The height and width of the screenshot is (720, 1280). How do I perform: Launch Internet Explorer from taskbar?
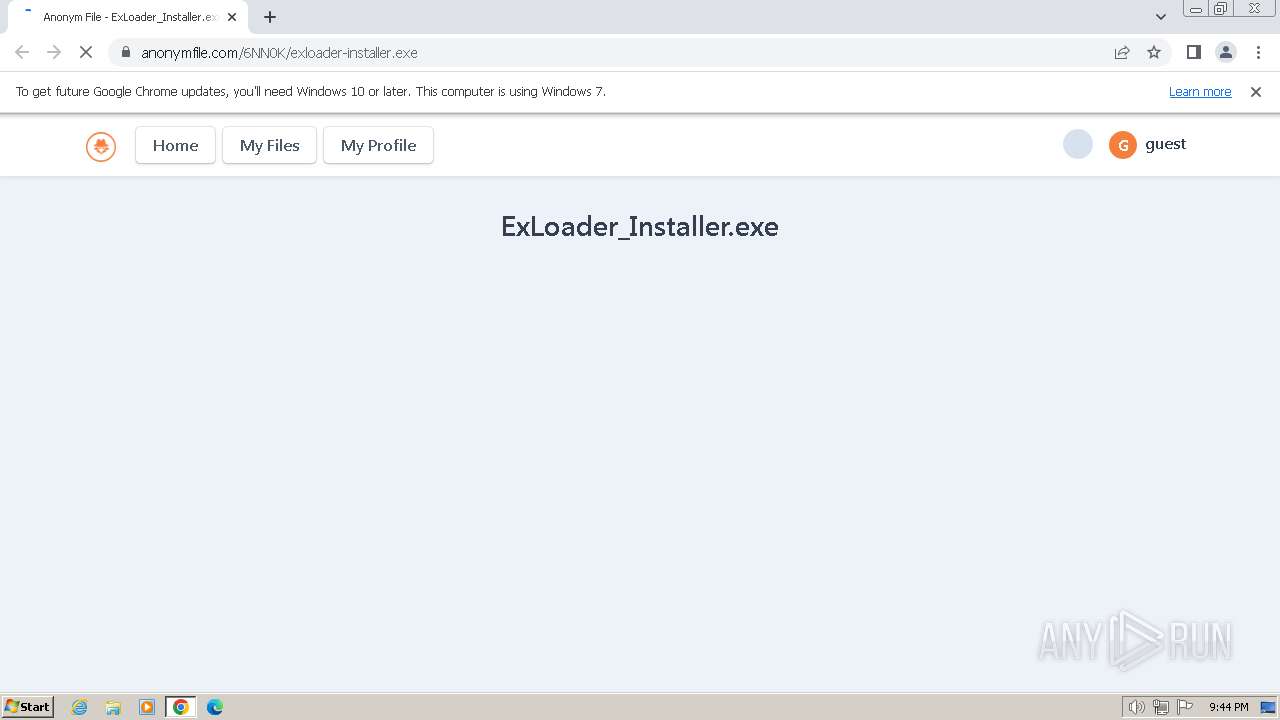tap(80, 707)
